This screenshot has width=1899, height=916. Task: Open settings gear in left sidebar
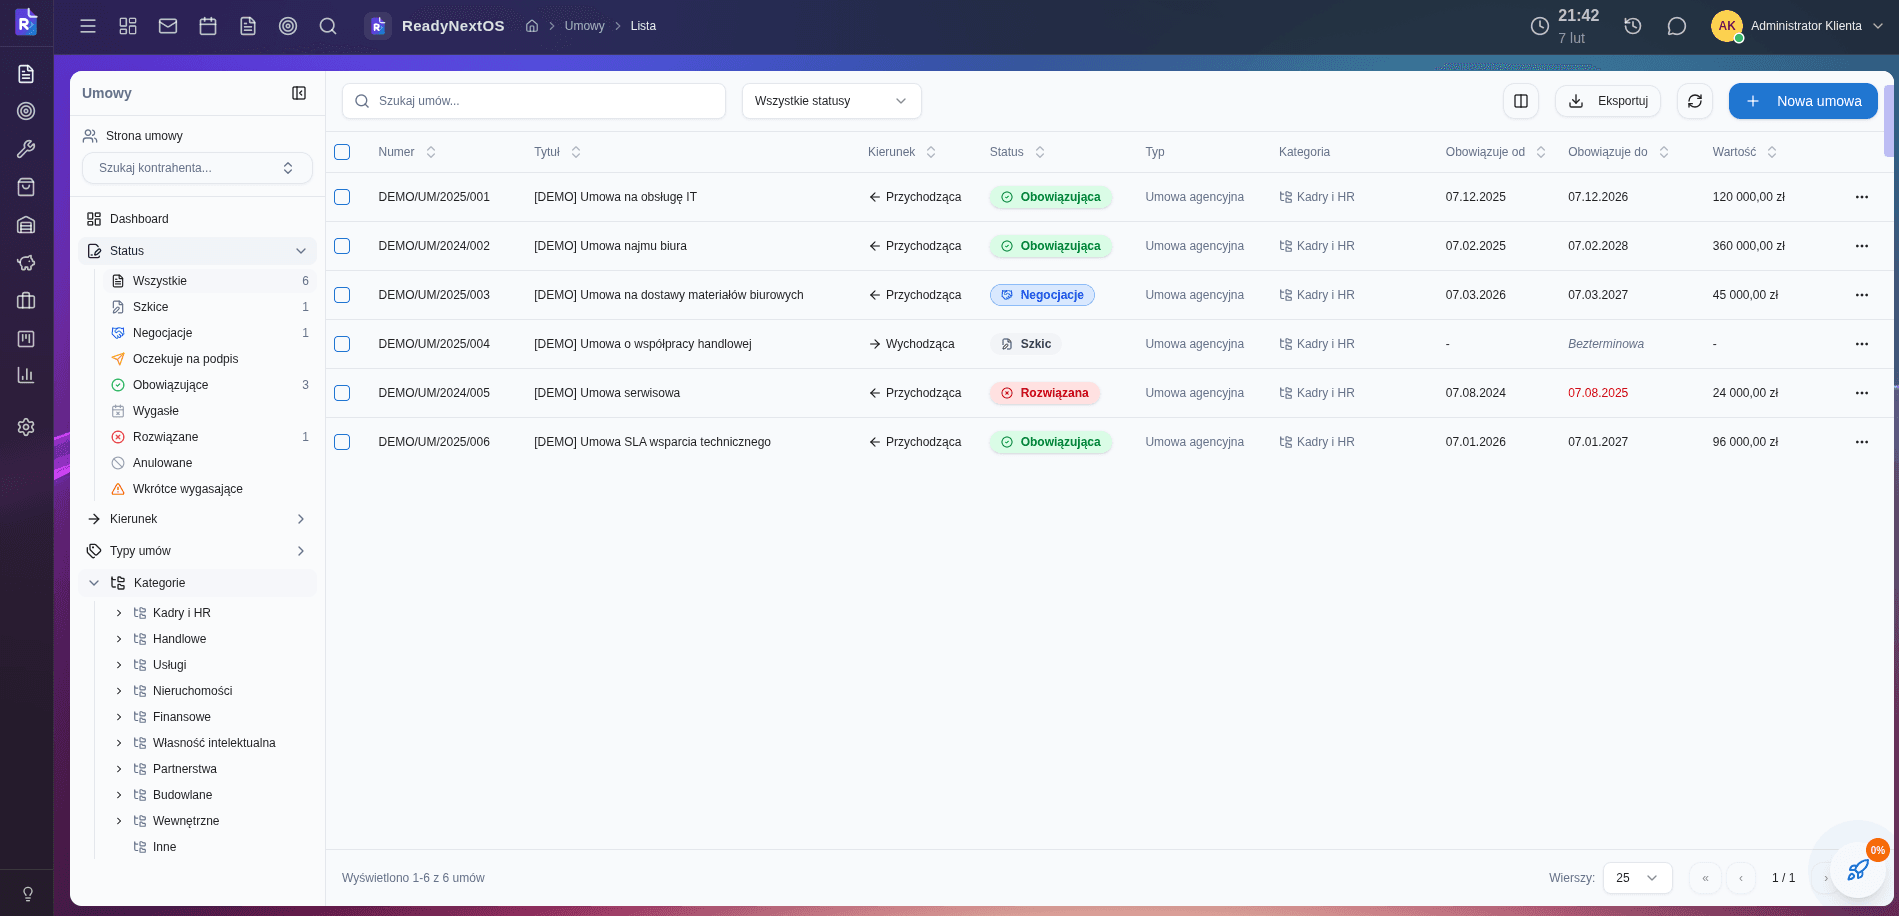pyautogui.click(x=26, y=427)
